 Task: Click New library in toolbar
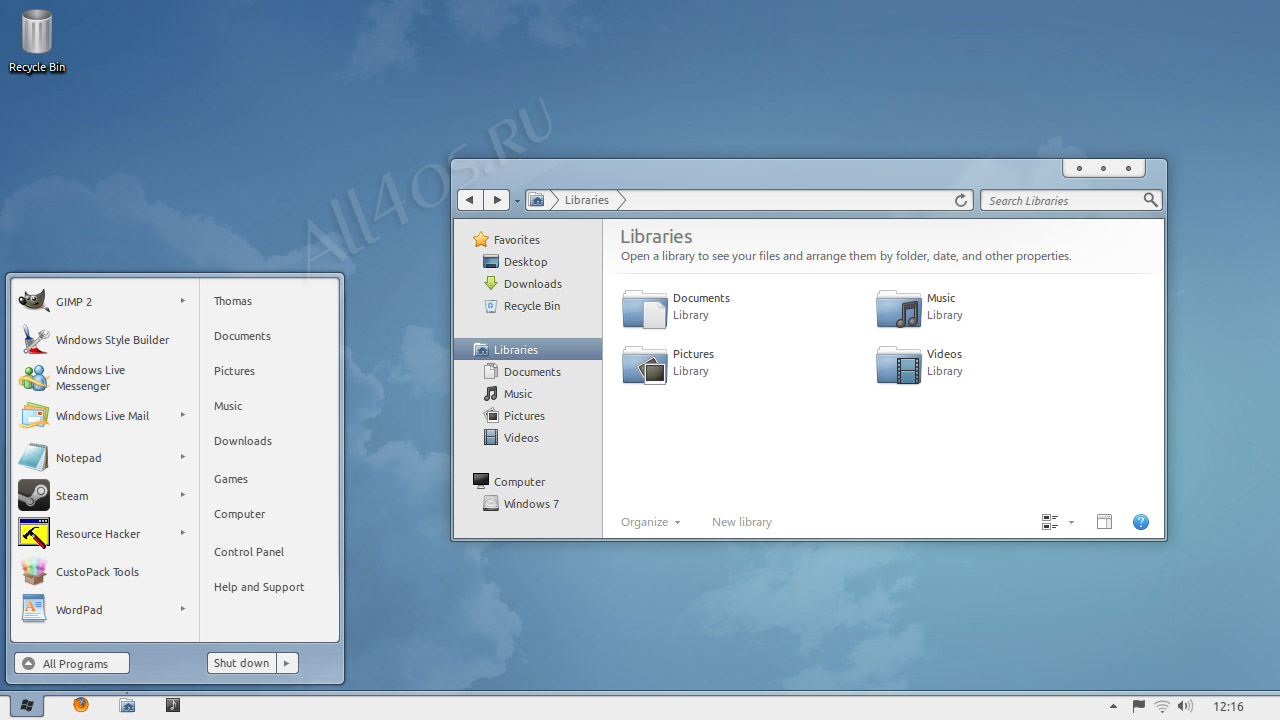(742, 522)
